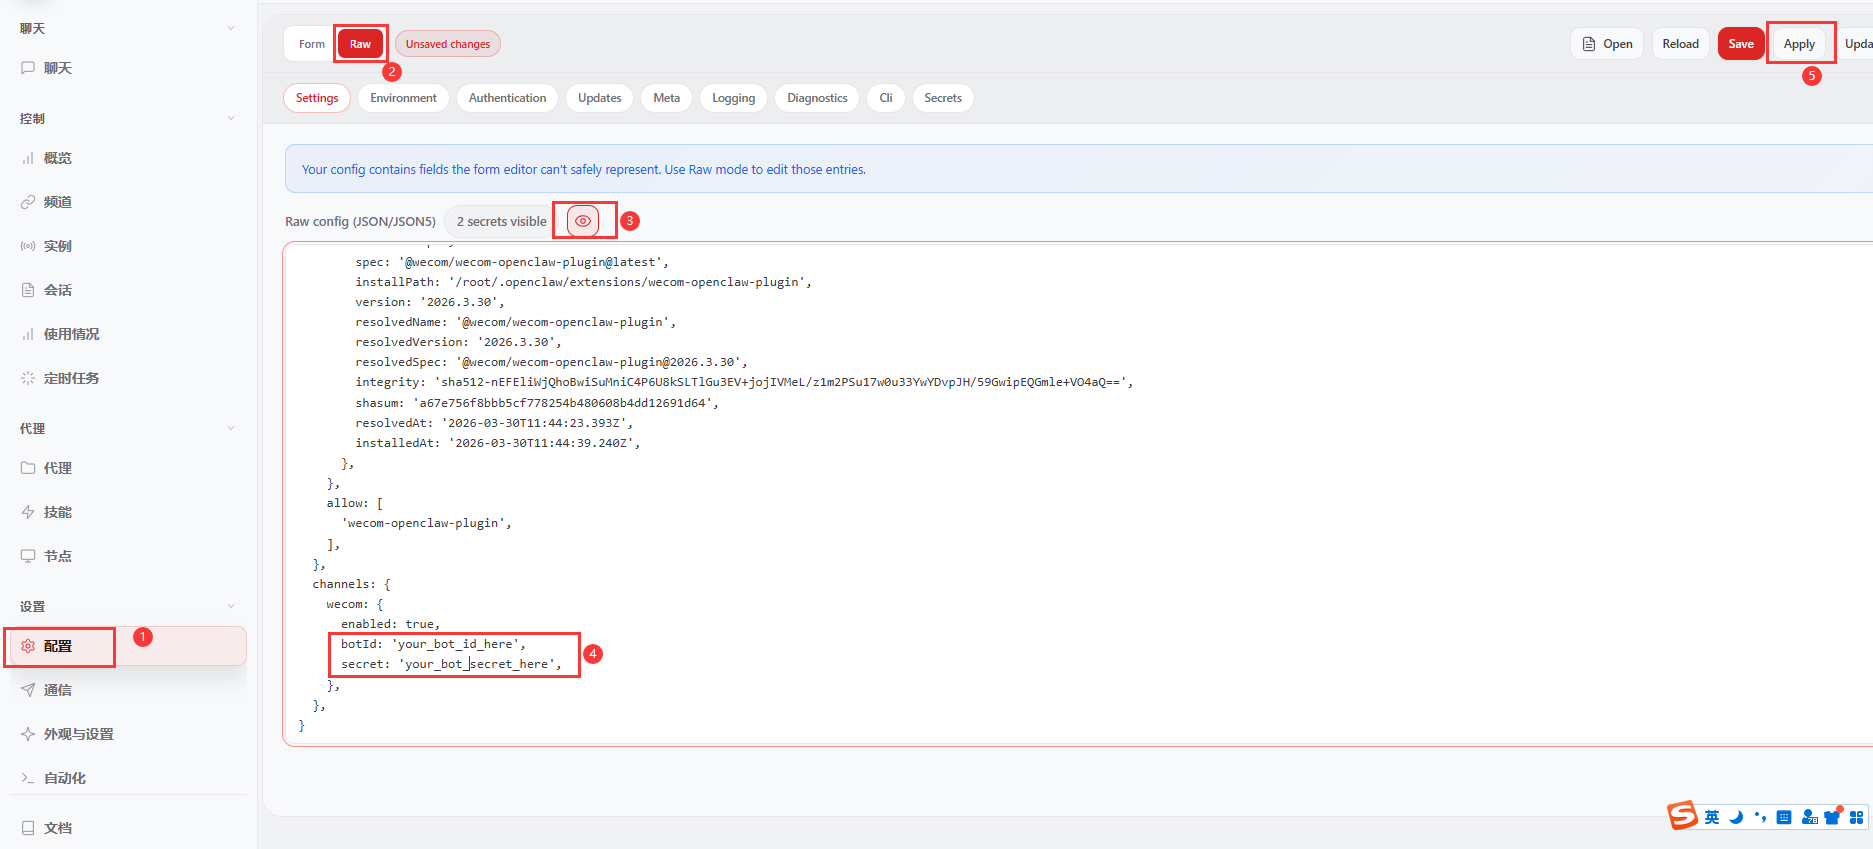This screenshot has width=1873, height=849.
Task: Switch editor to Form mode
Action: tap(311, 44)
